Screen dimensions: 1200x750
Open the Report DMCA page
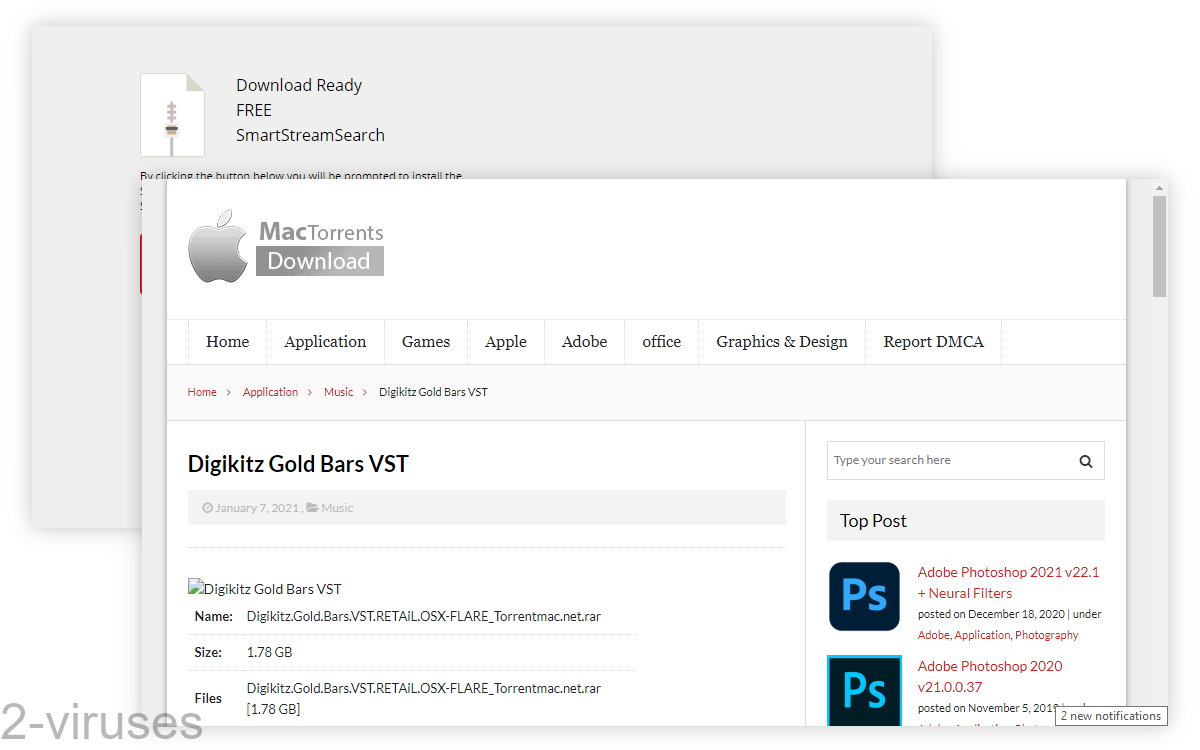click(933, 341)
